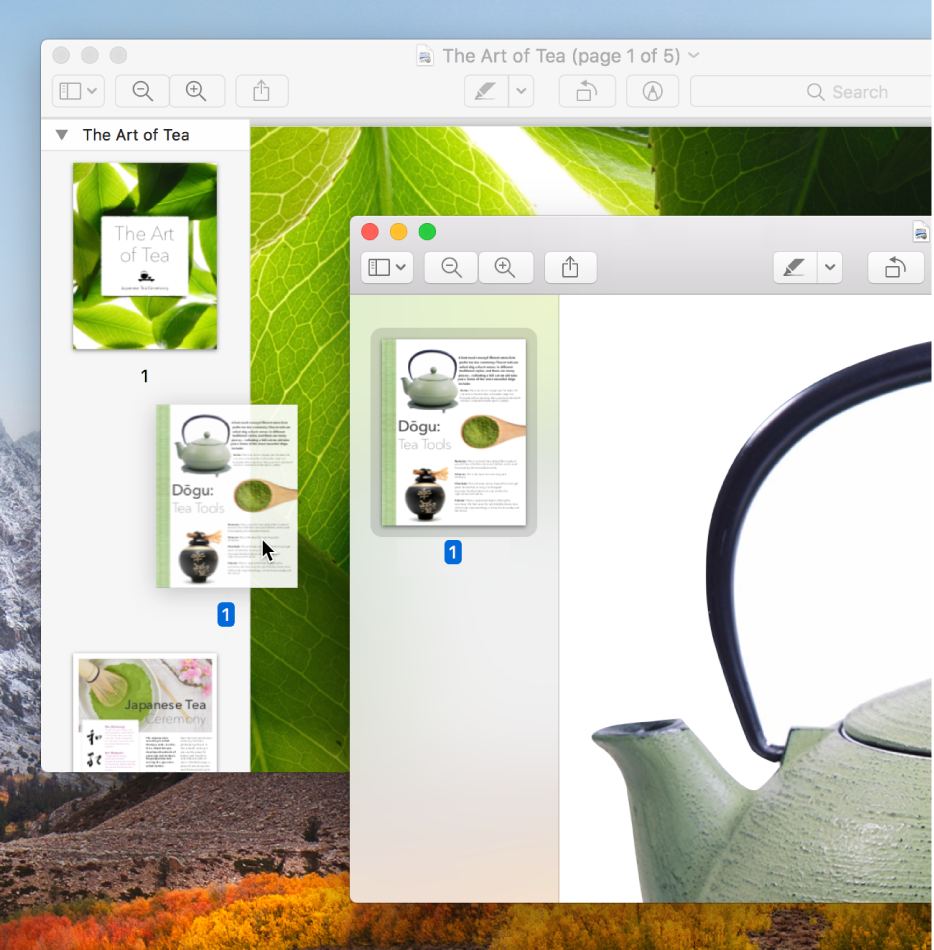Select Japanese Tea Ceremony page thumbnail
This screenshot has width=934, height=950.
point(145,712)
